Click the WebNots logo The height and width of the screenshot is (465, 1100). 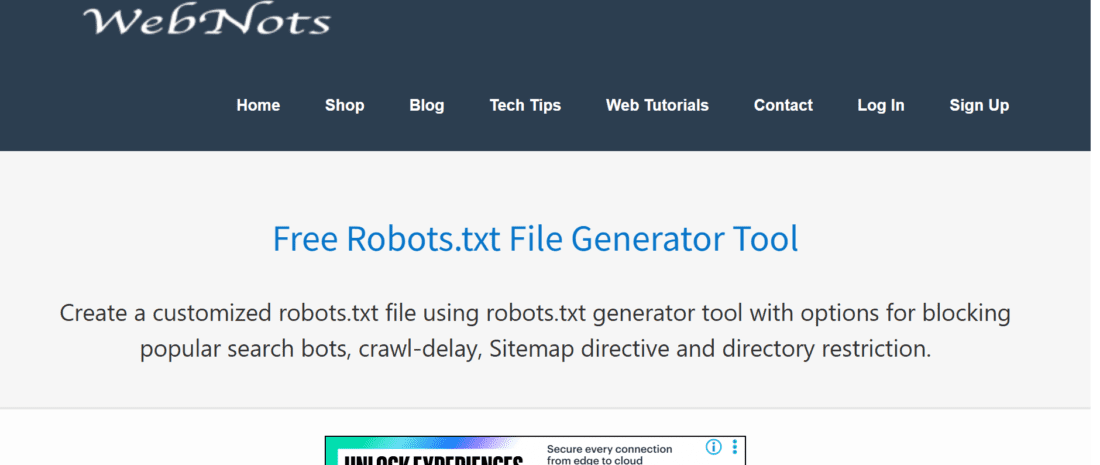click(206, 20)
